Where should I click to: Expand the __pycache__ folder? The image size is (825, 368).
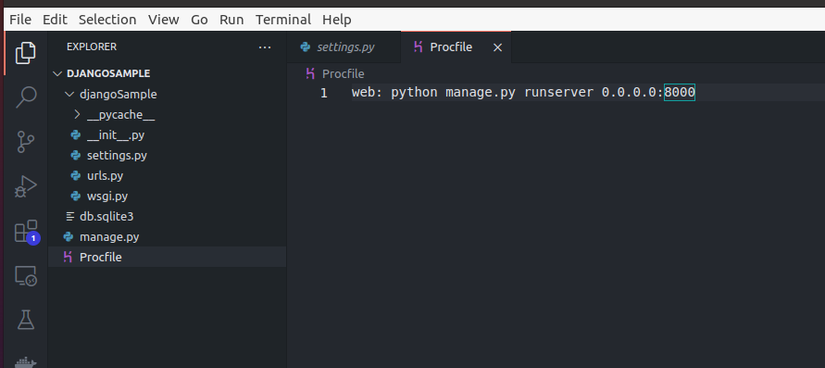tap(77, 115)
